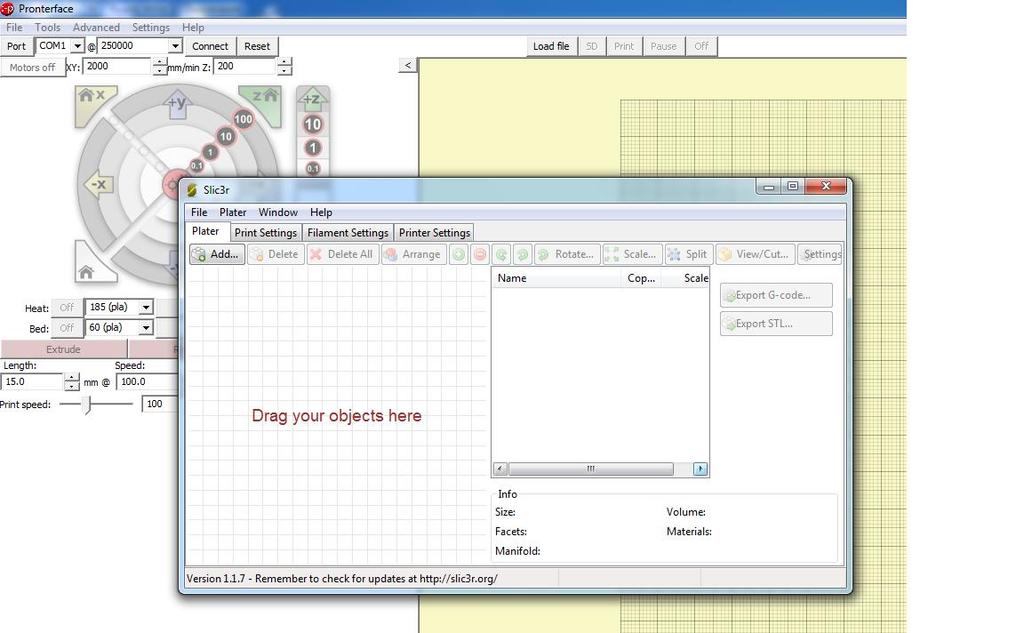The height and width of the screenshot is (633, 1024).
Task: Click XY feedrate spinner arrows
Action: pos(160,67)
